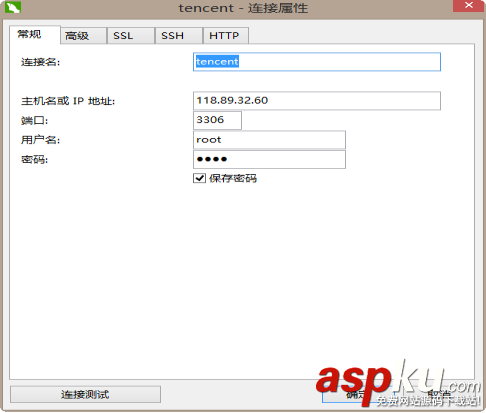This screenshot has width=486, height=413.
Task: Open the SSL tab
Action: pos(131,36)
